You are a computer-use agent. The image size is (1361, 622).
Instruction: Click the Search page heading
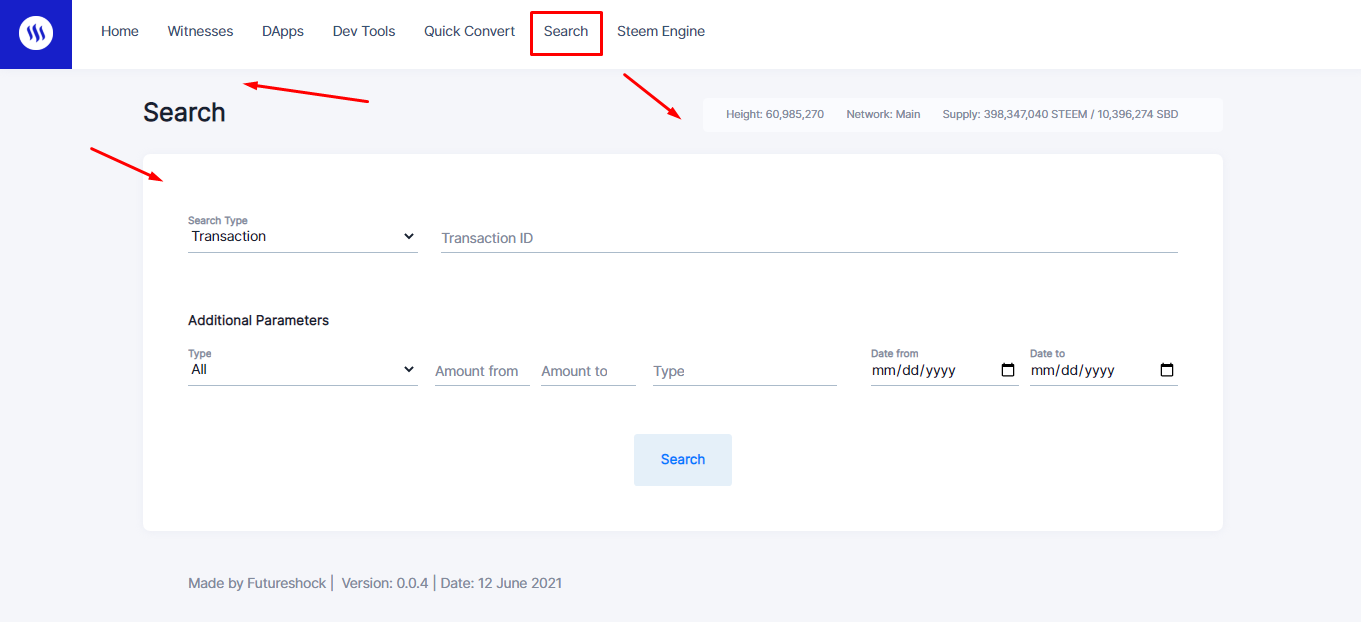tap(184, 112)
